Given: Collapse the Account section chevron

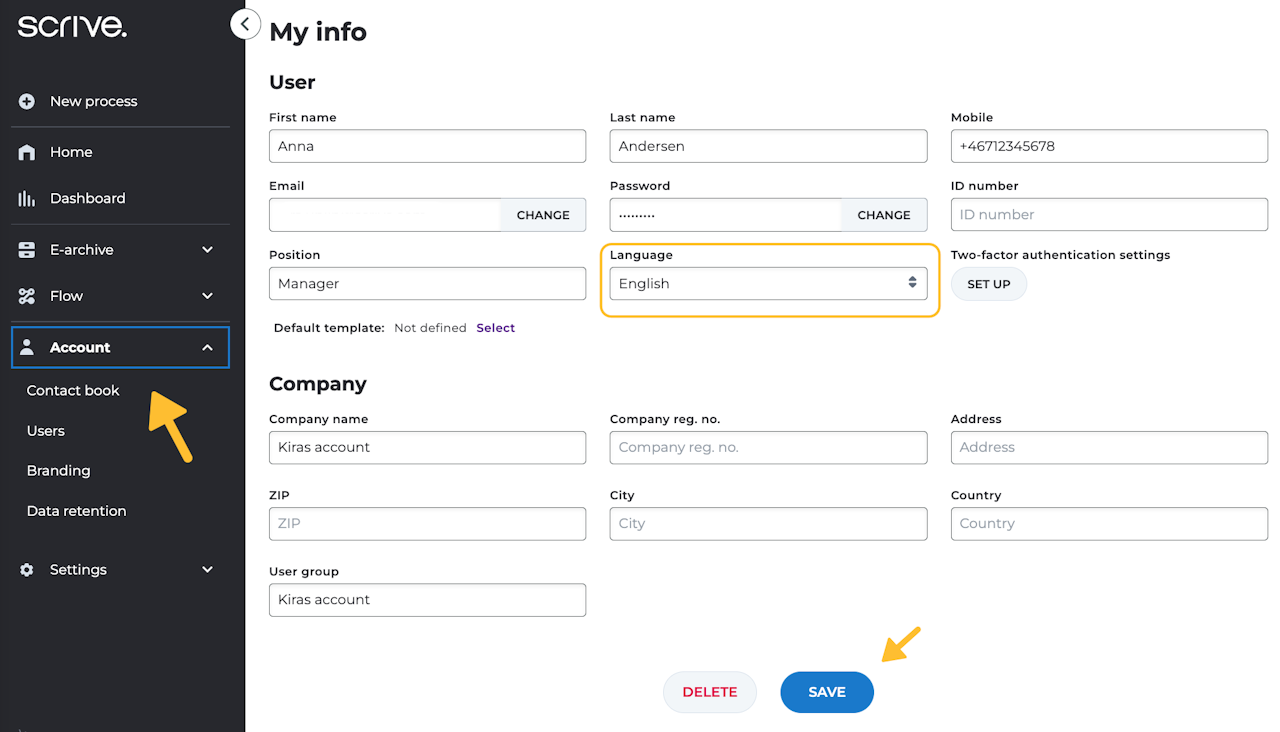Looking at the screenshot, I should pyautogui.click(x=207, y=347).
